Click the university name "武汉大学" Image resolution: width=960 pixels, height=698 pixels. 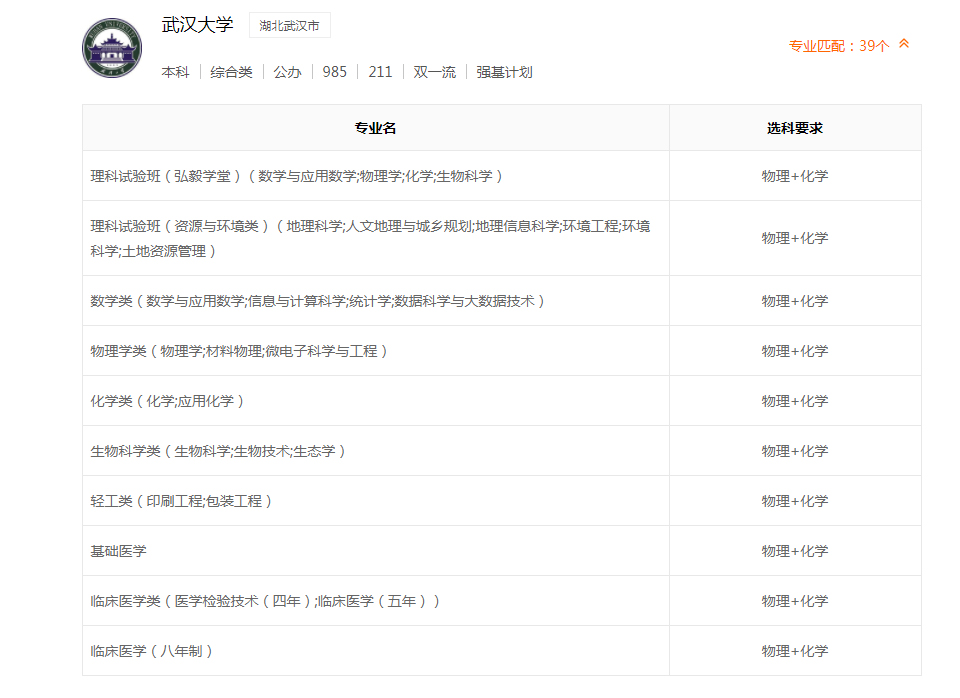coord(195,26)
